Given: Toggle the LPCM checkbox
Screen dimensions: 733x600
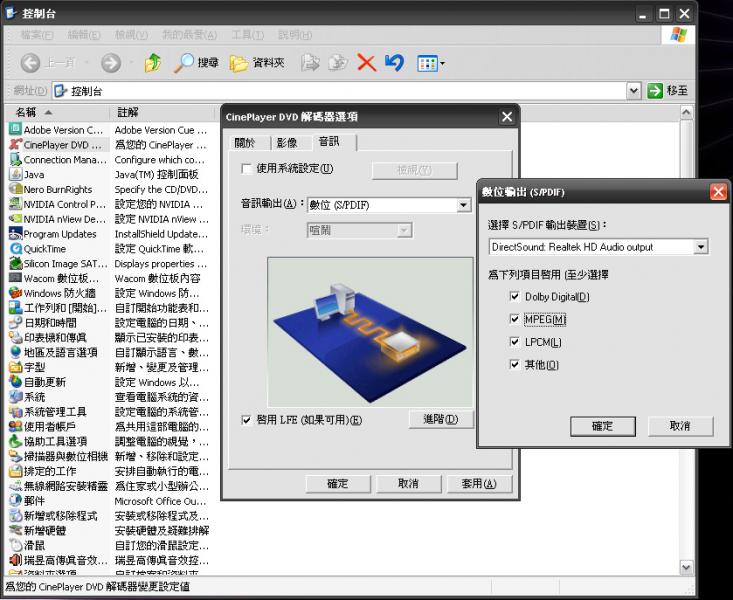Looking at the screenshot, I should tap(514, 342).
